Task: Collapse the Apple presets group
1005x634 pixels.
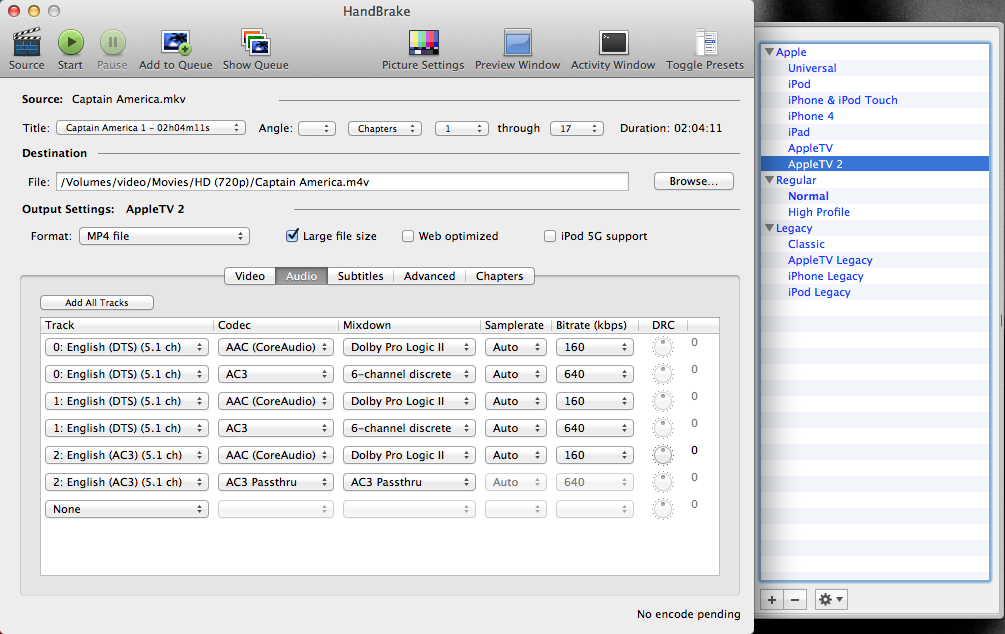Action: (770, 52)
